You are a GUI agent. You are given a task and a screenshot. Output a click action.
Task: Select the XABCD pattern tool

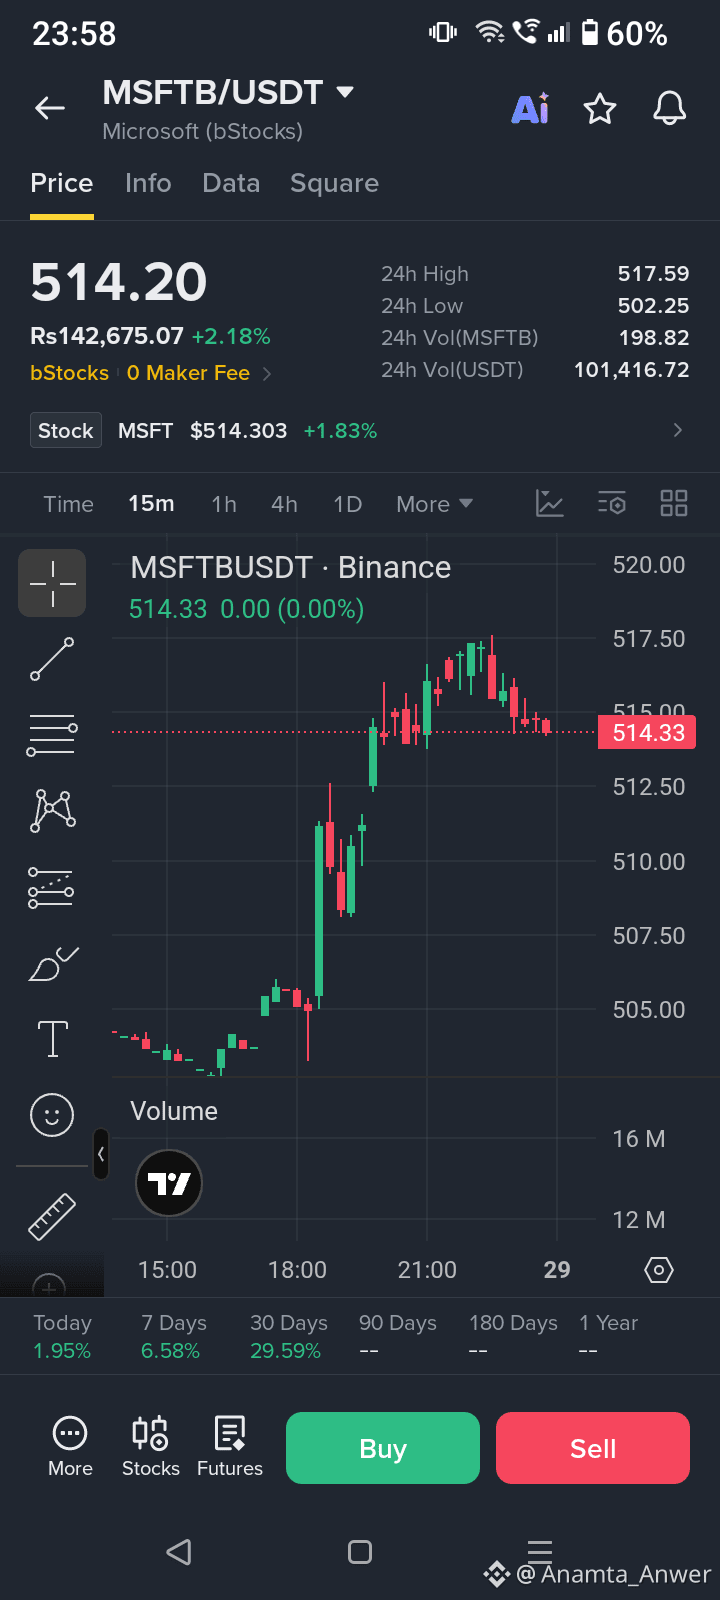[52, 810]
